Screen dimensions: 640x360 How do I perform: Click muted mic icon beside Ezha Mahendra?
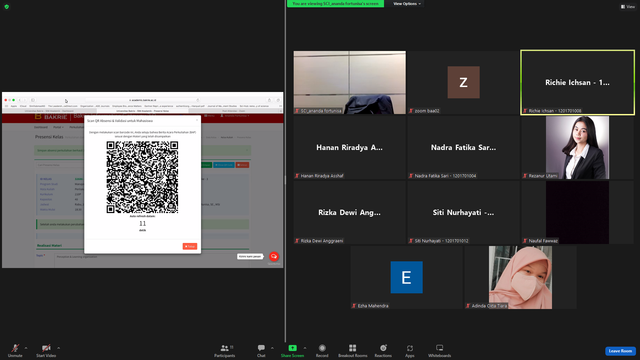click(354, 306)
